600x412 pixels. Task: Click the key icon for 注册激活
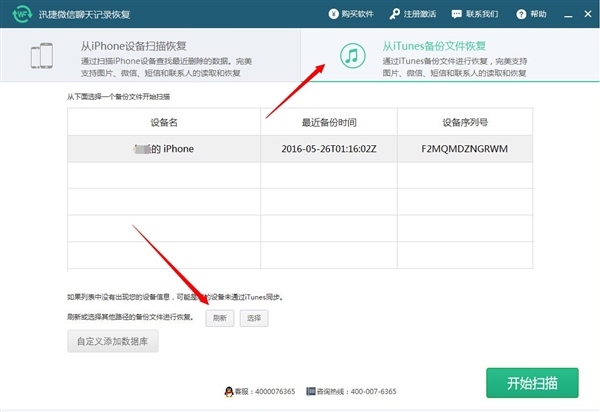tap(395, 14)
